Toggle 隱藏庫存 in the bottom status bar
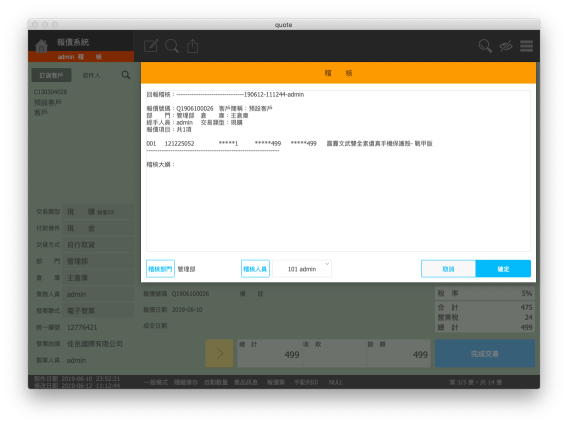568x426 pixels. pos(185,382)
